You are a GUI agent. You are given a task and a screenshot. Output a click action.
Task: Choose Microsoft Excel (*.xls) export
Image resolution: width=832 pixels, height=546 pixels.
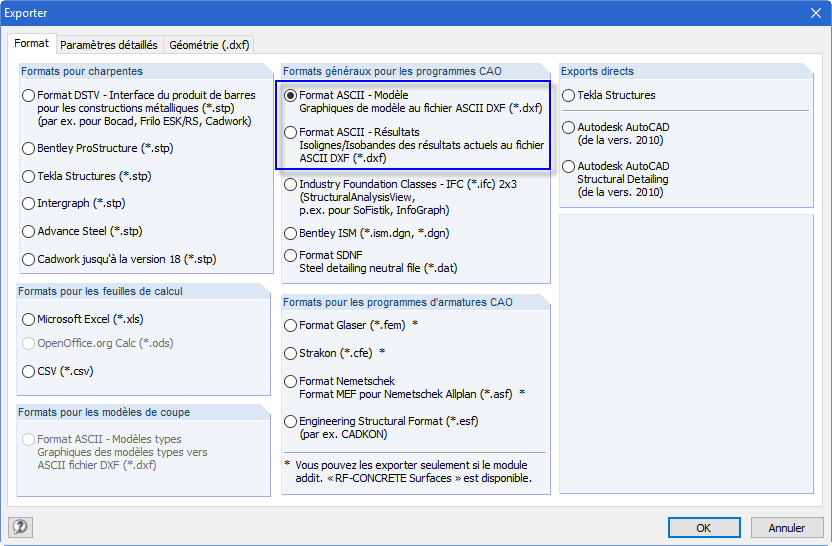point(28,319)
